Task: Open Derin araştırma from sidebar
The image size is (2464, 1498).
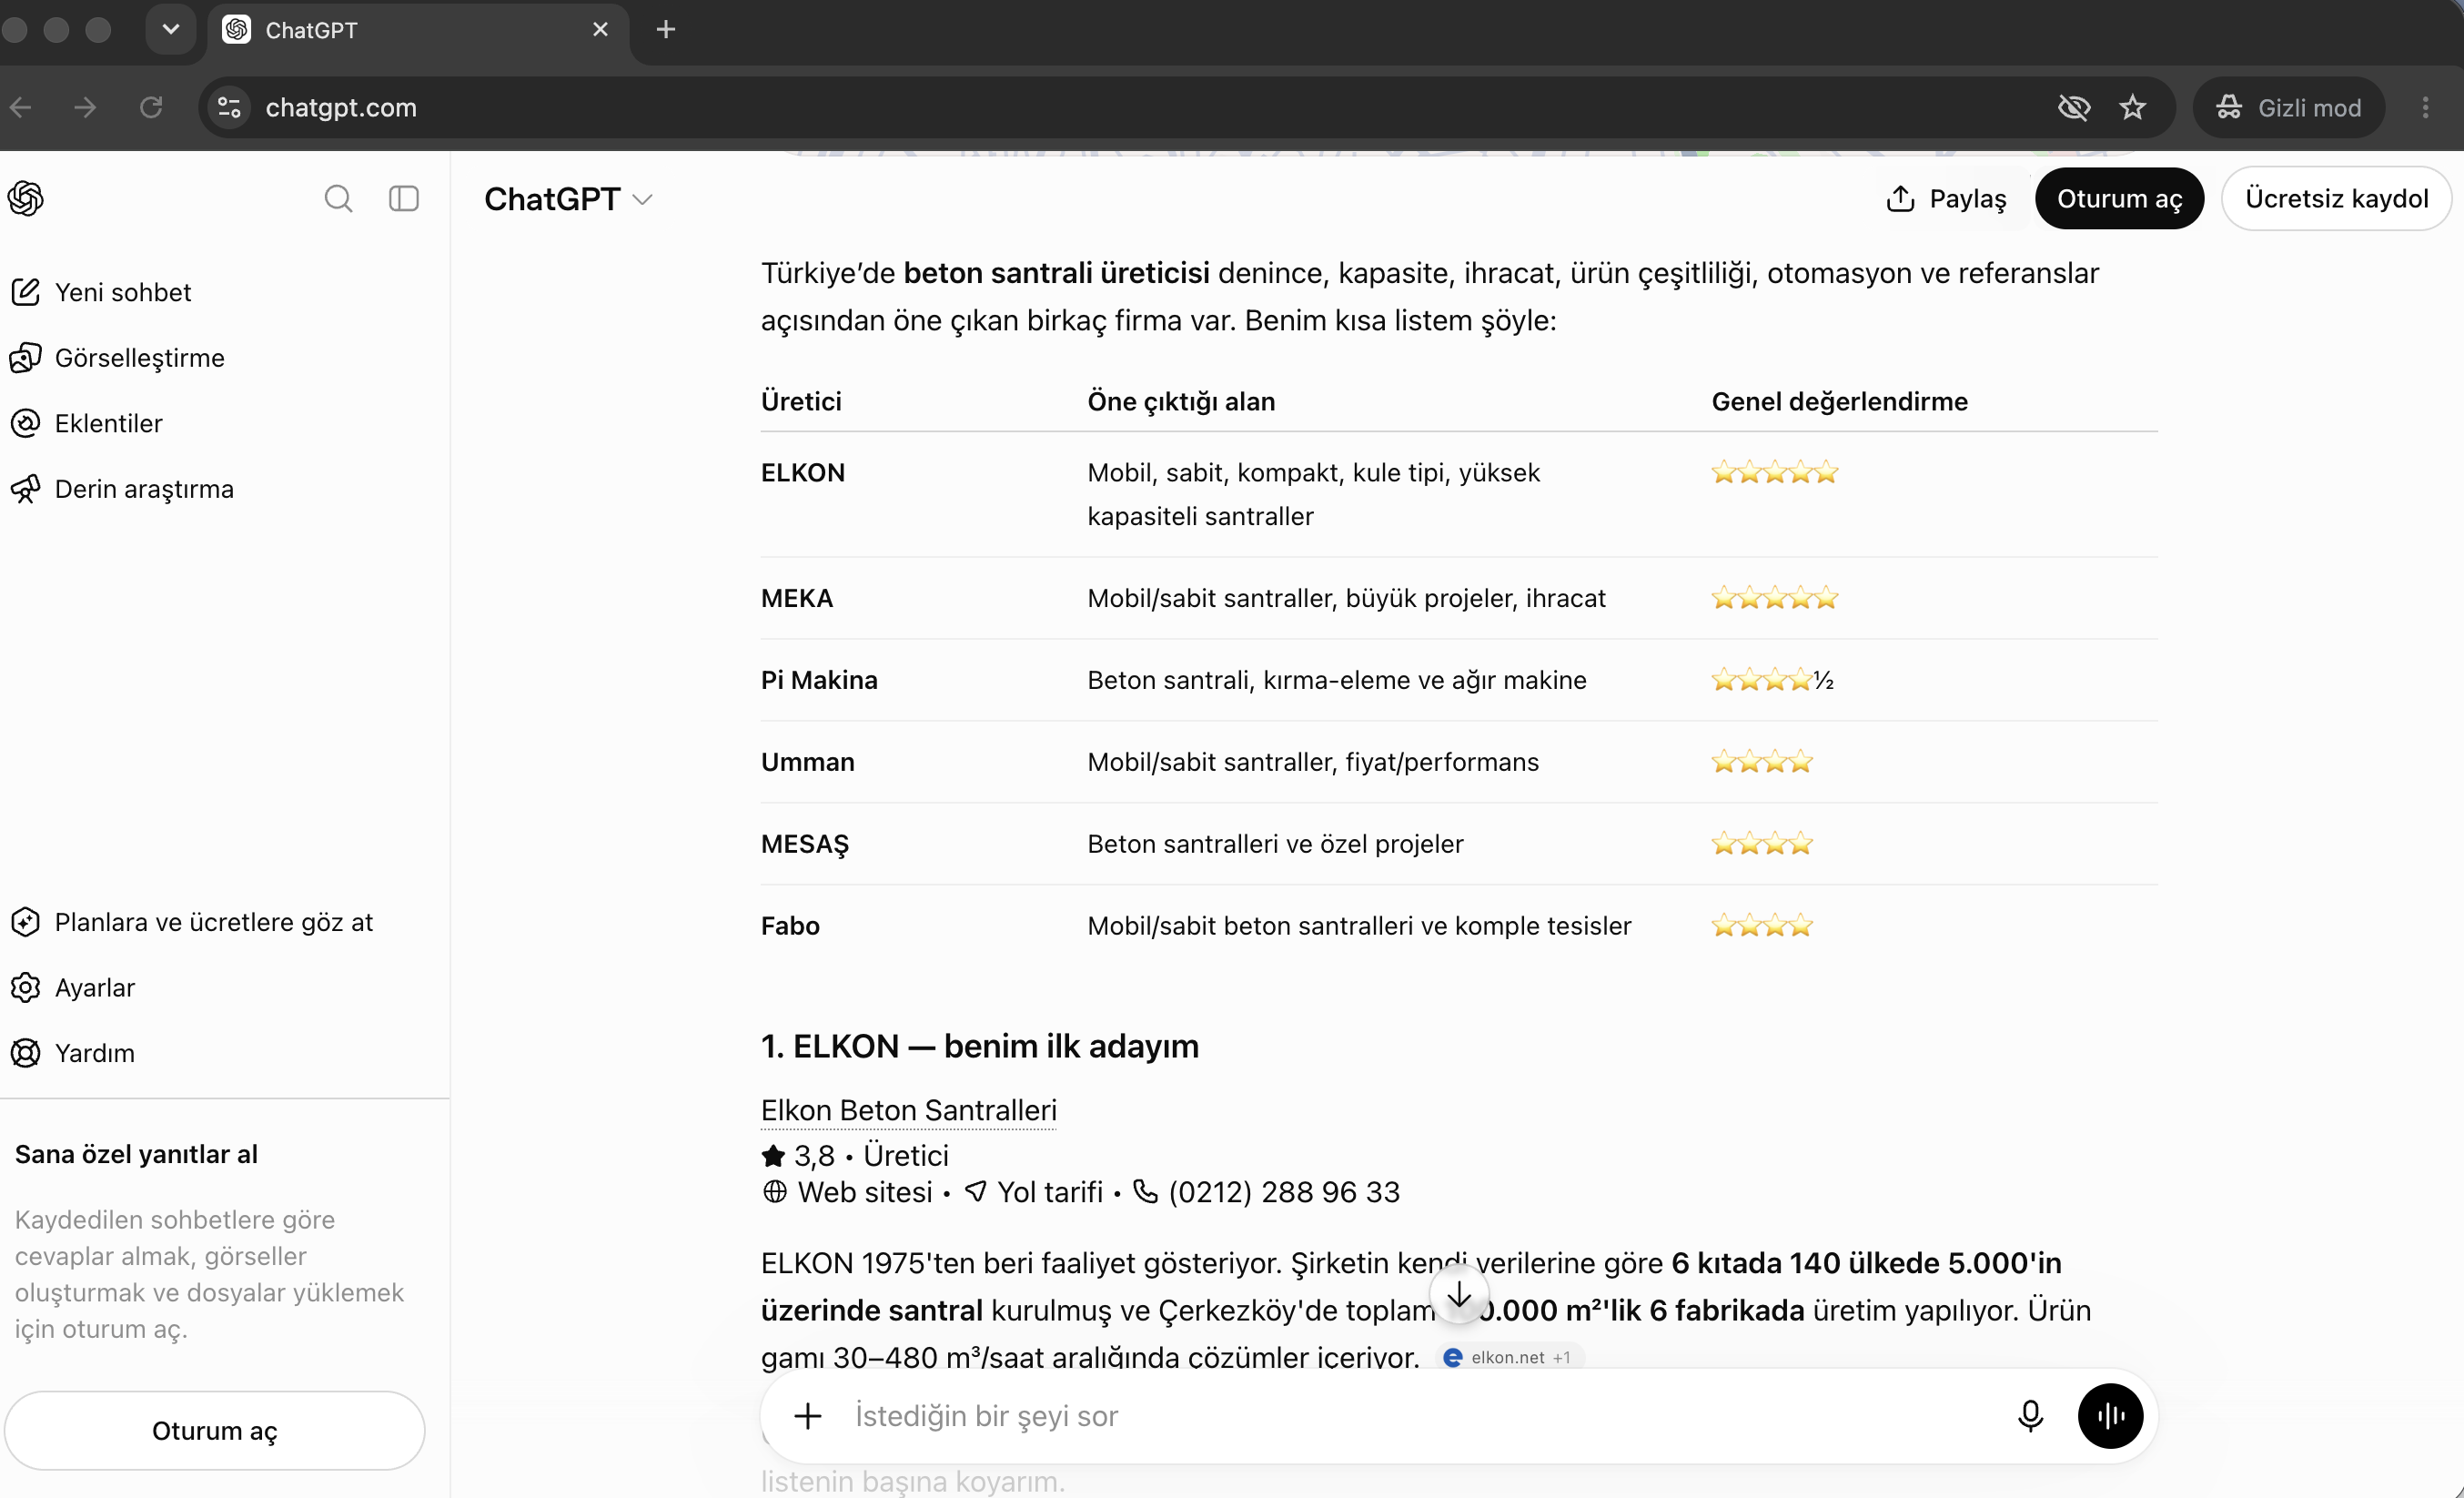Action: point(144,489)
